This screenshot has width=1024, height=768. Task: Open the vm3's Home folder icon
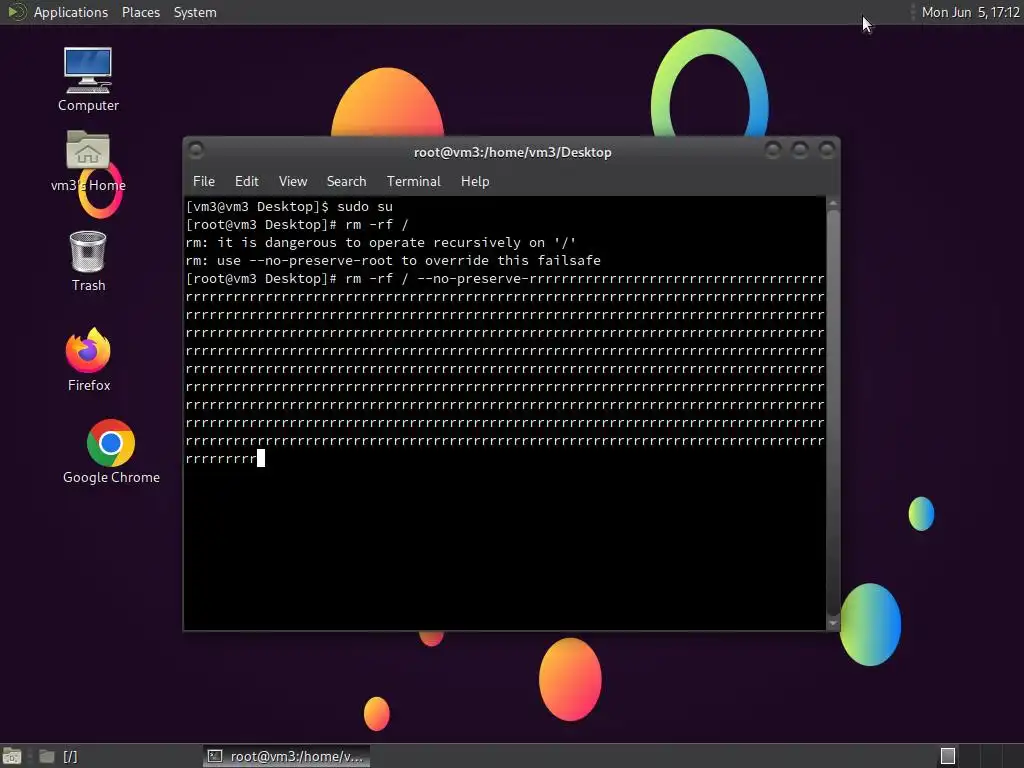(88, 160)
